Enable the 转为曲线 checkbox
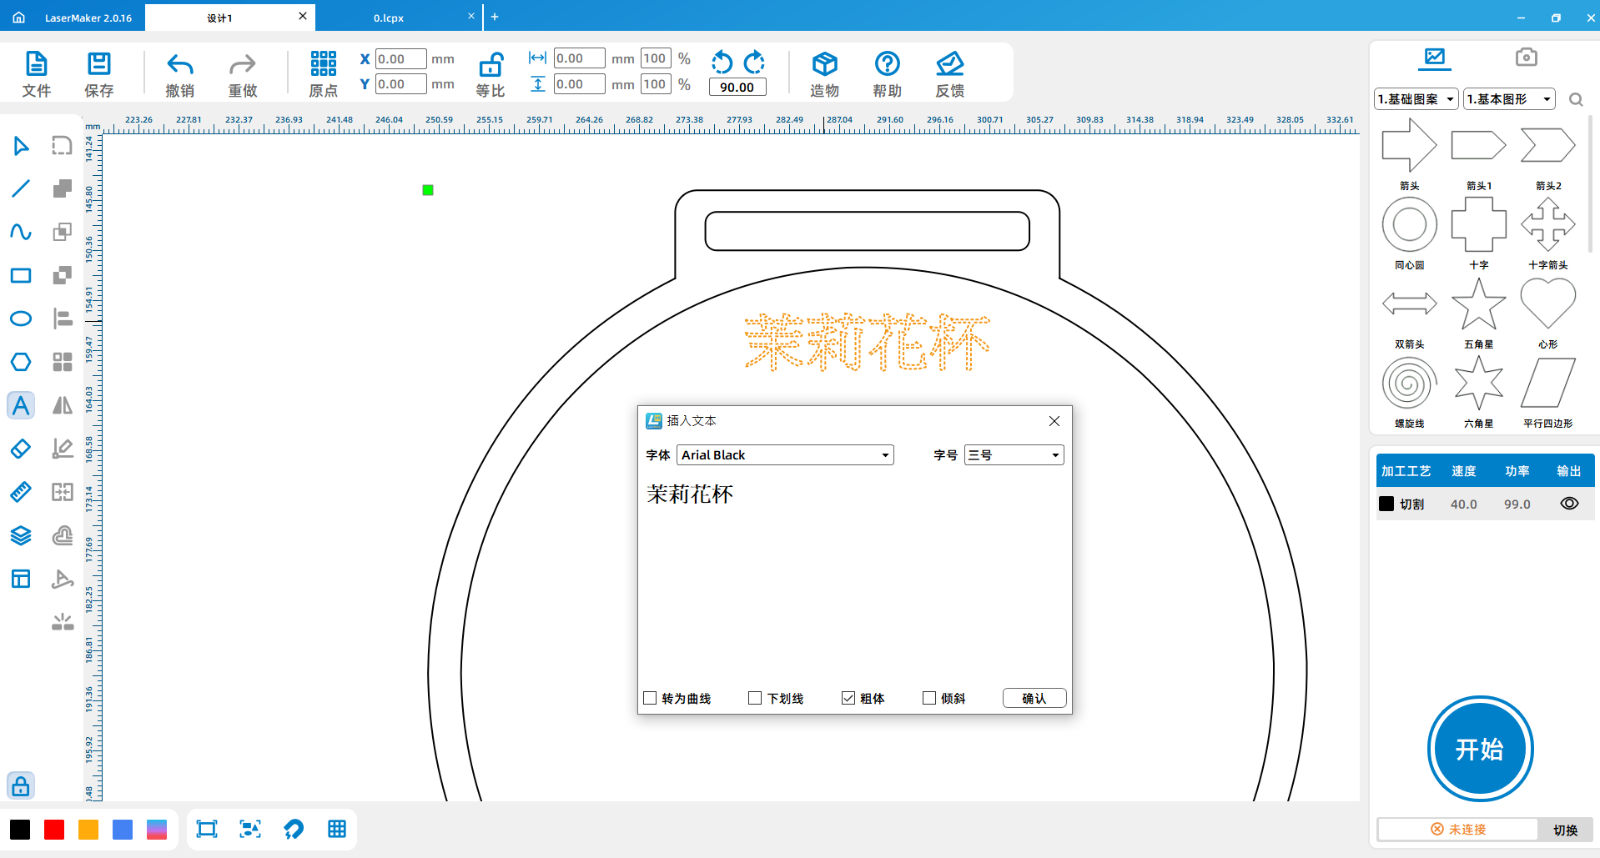Viewport: 1600px width, 858px height. coord(650,698)
